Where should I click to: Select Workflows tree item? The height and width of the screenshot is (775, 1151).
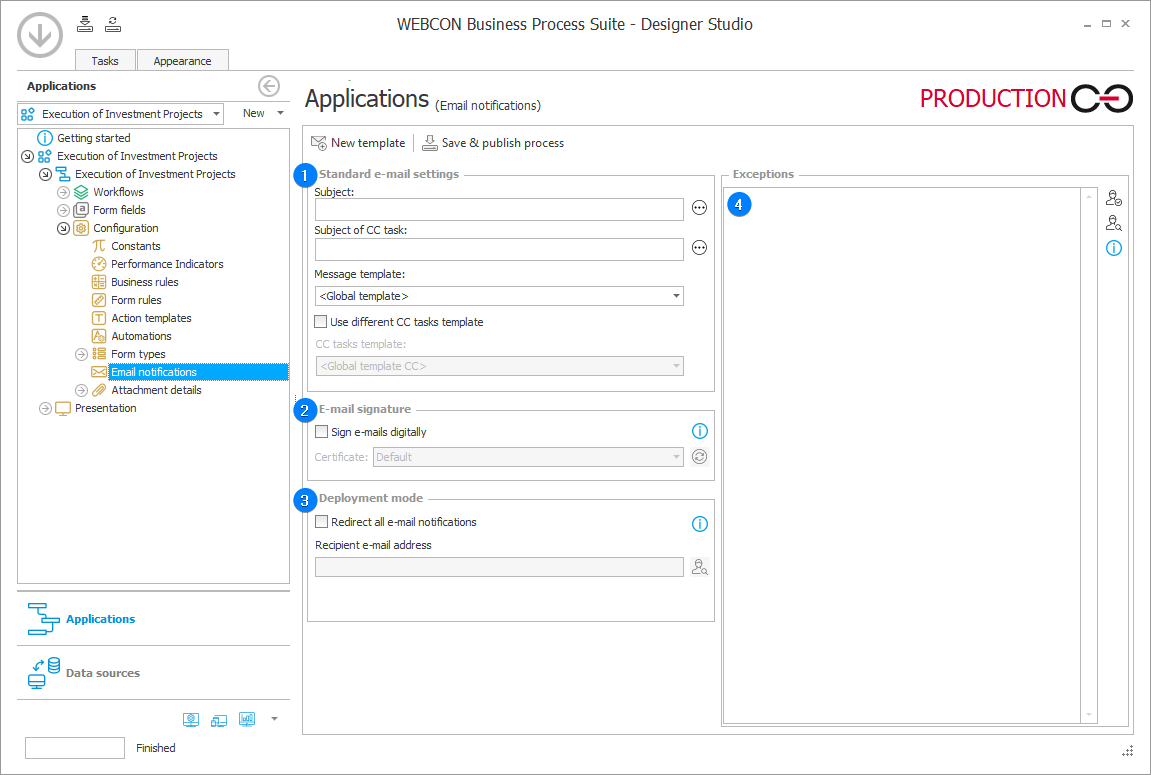tap(118, 192)
